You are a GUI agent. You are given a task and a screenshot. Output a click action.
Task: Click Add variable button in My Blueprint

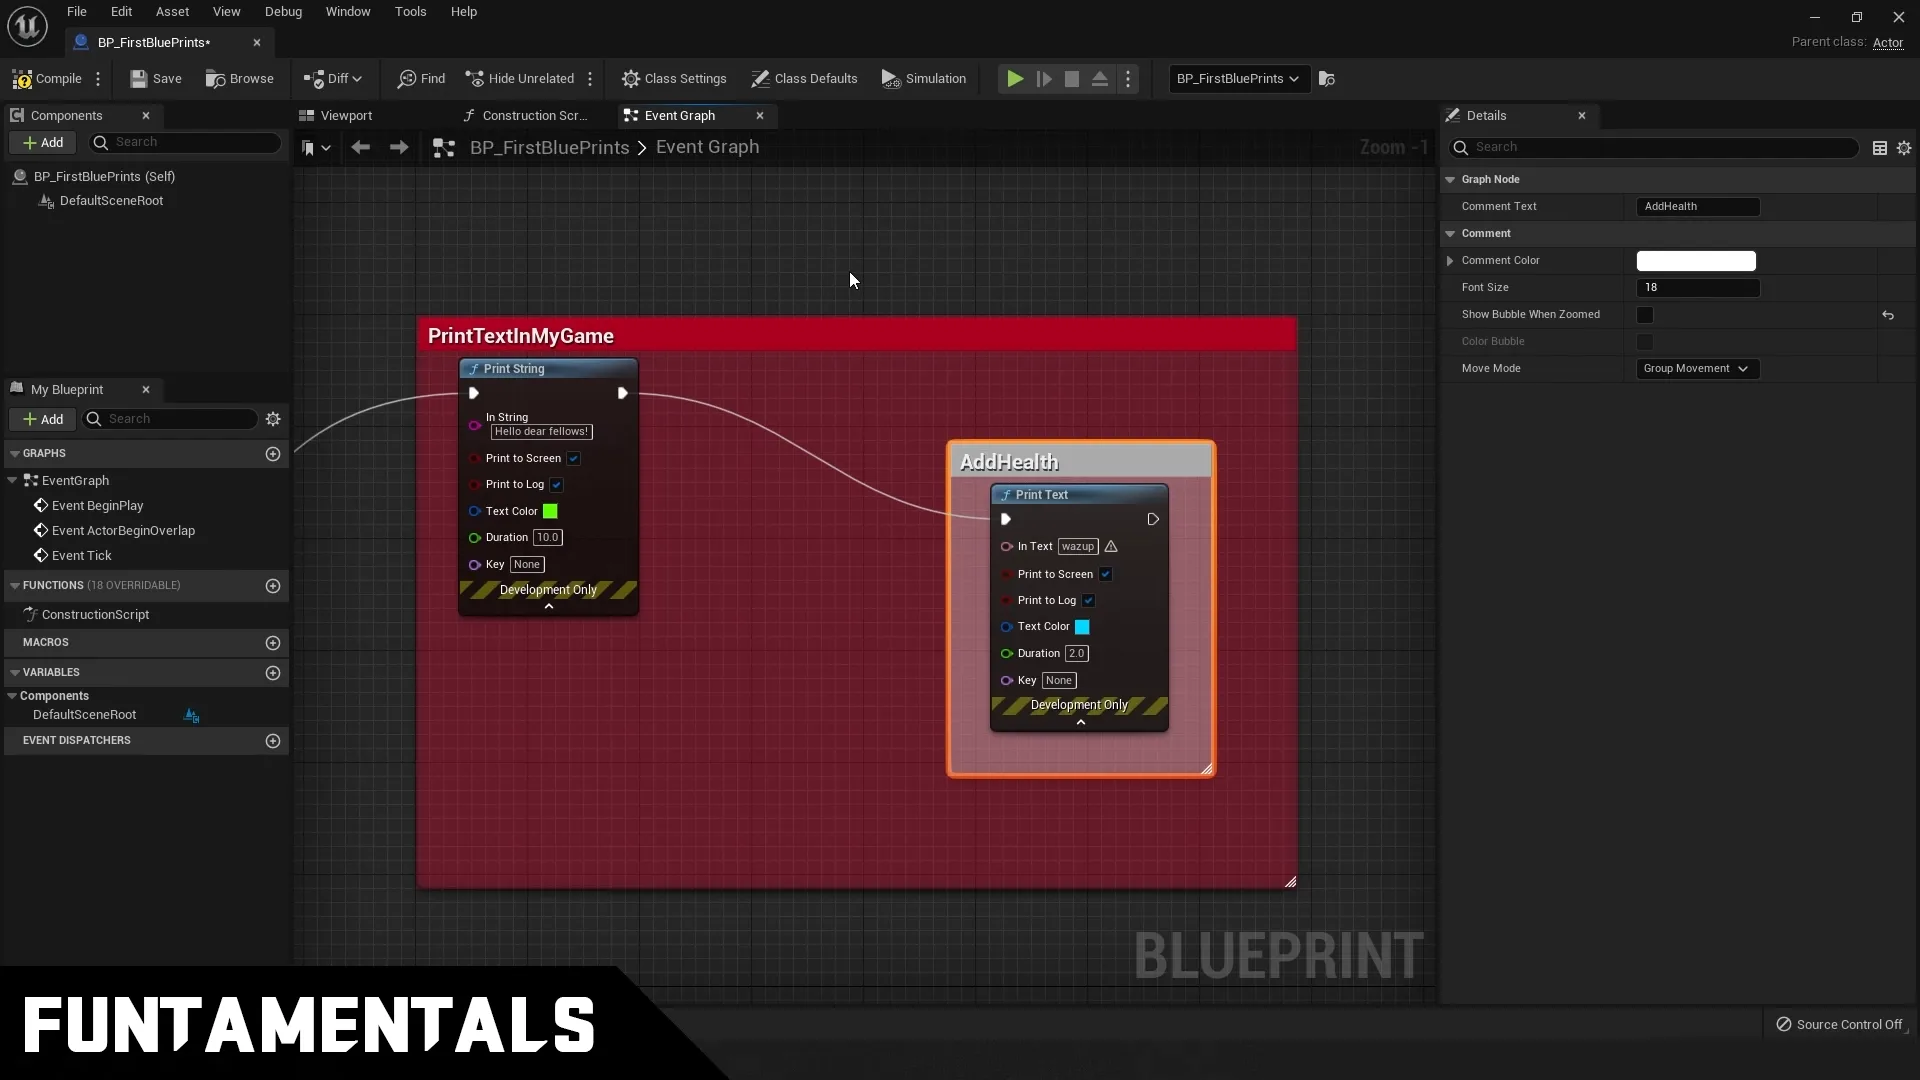(x=273, y=671)
